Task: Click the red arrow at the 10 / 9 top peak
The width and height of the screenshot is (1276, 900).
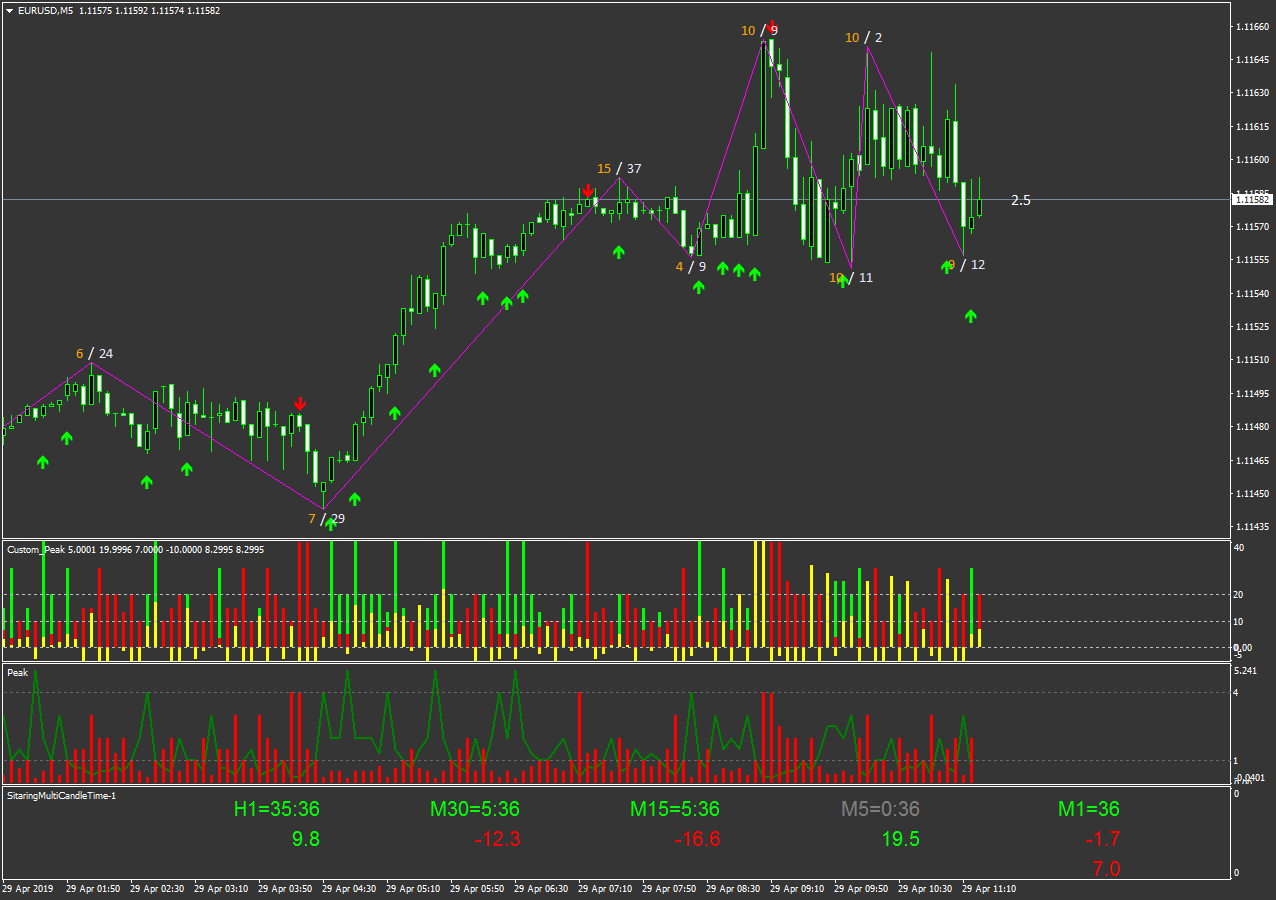Action: (x=772, y=25)
